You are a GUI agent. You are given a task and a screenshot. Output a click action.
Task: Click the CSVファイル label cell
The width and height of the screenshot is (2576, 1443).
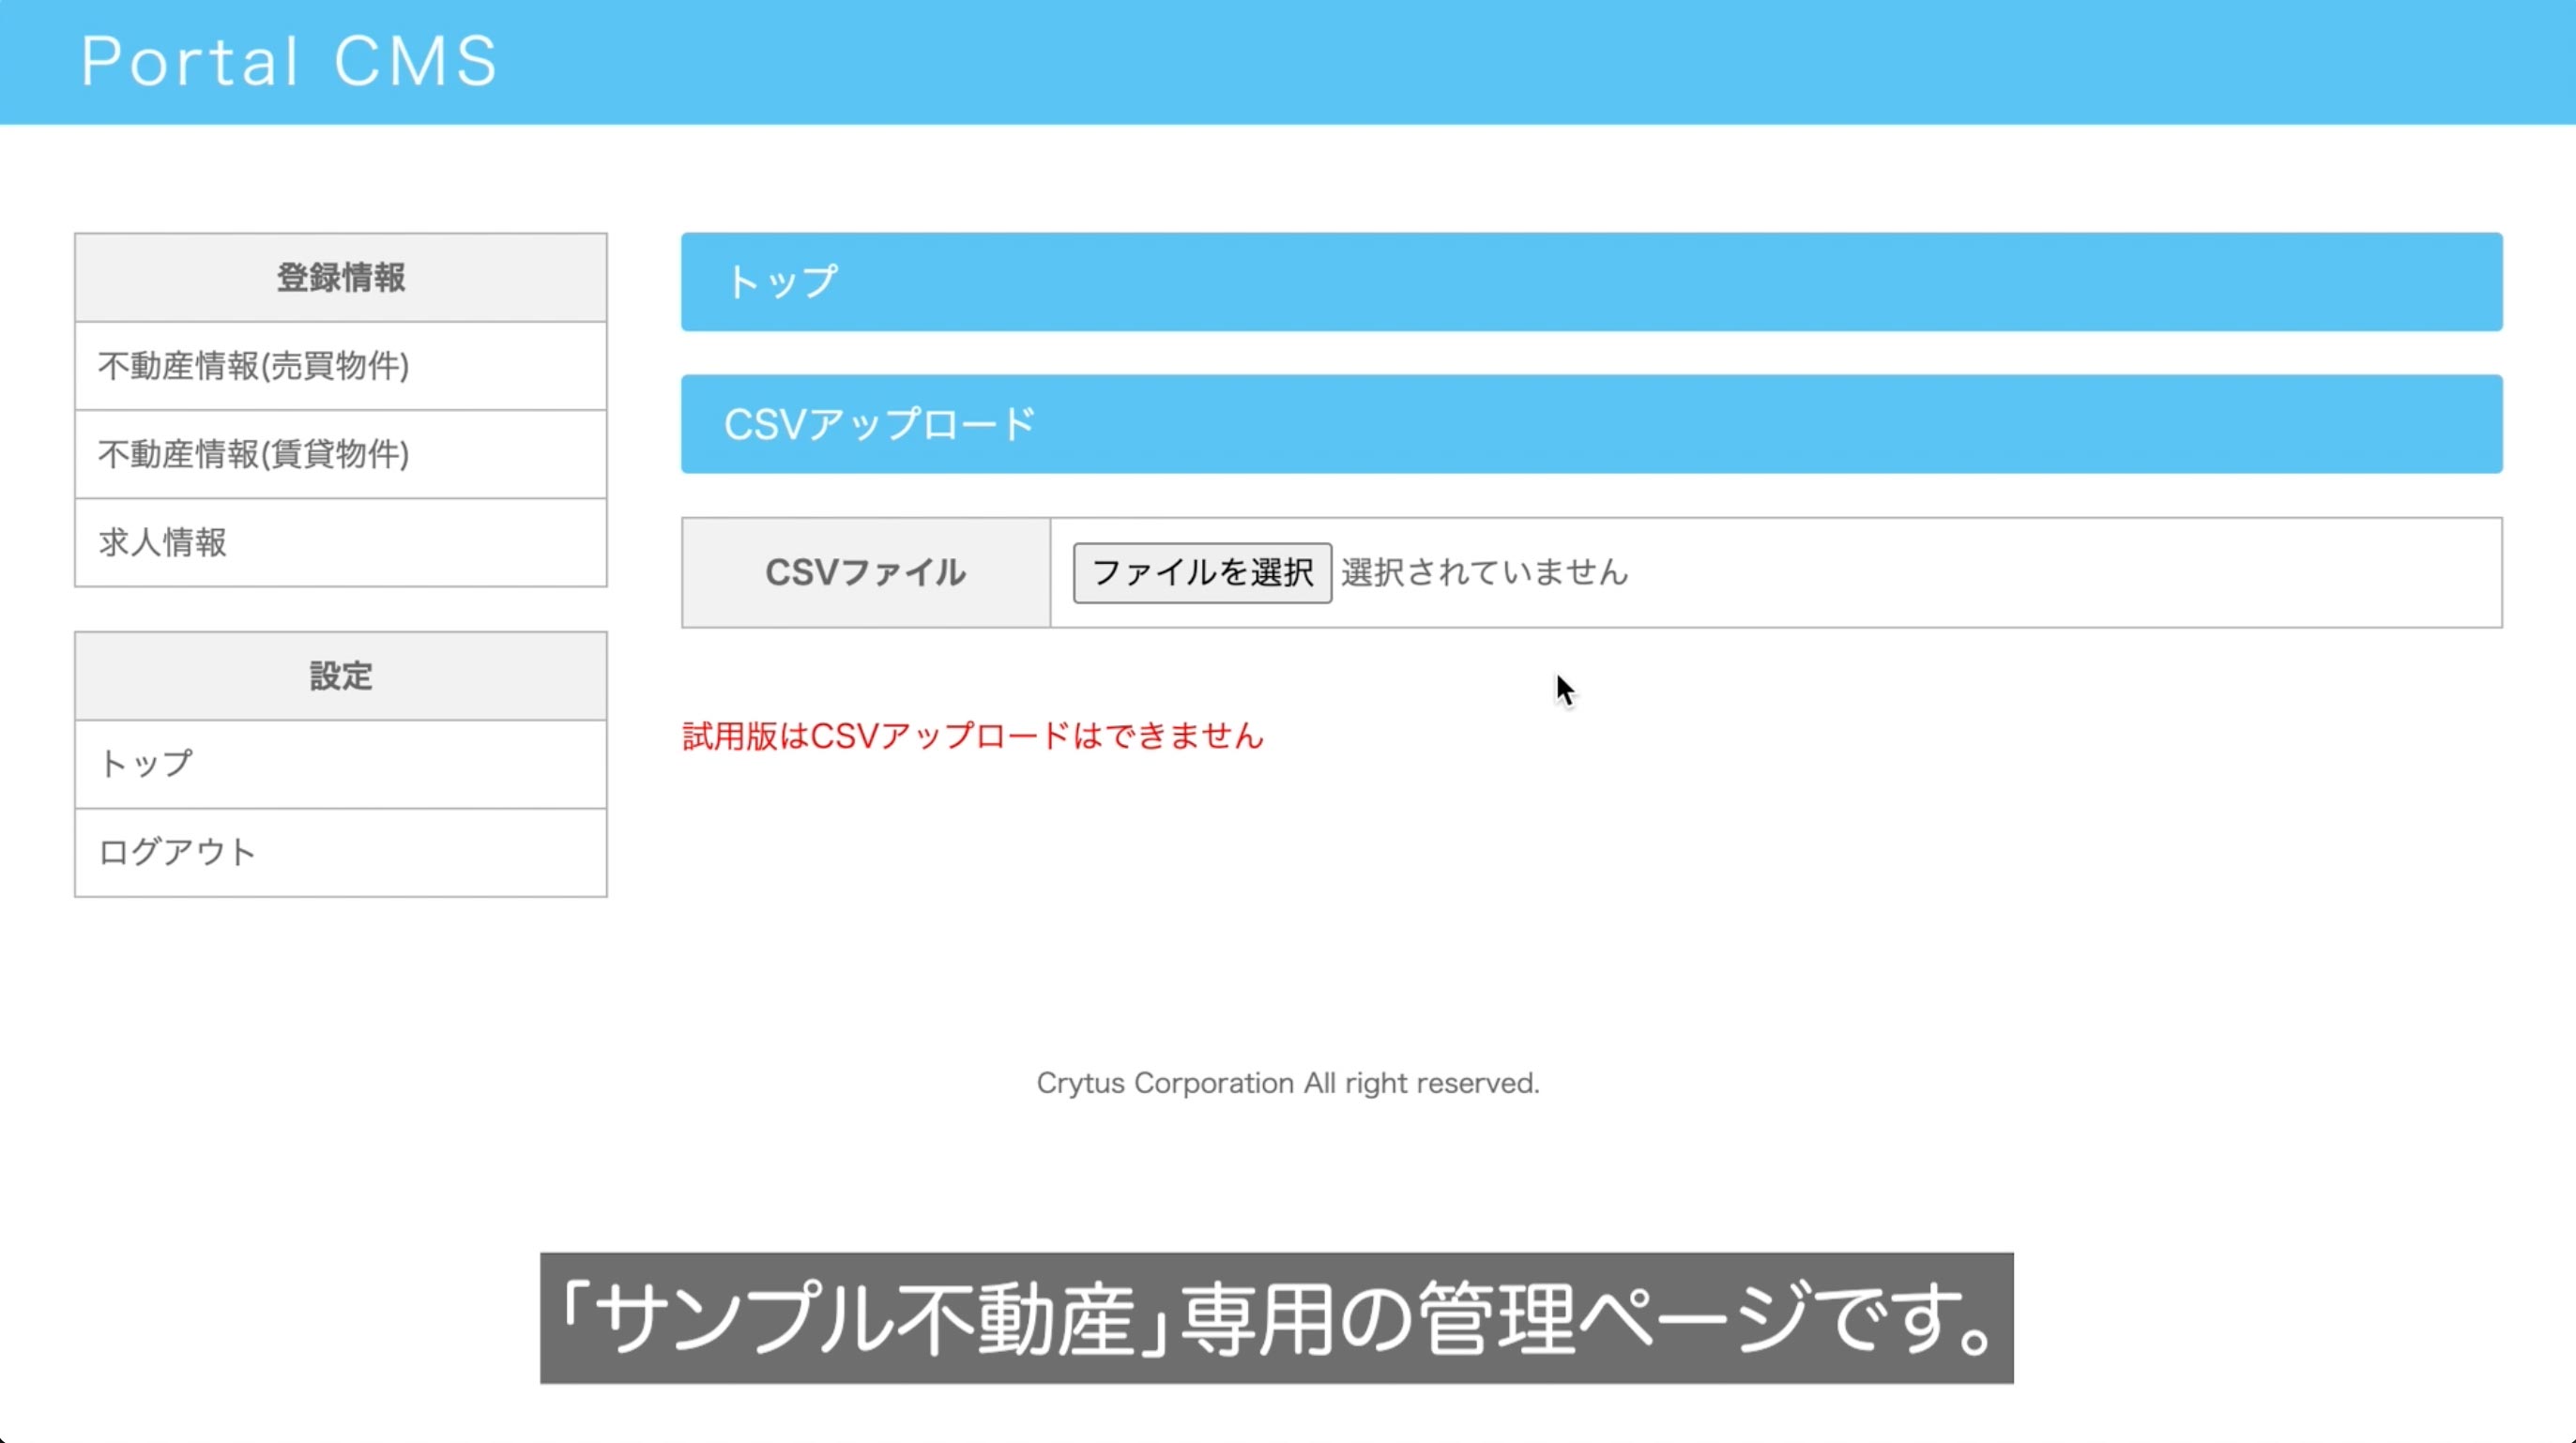[865, 573]
